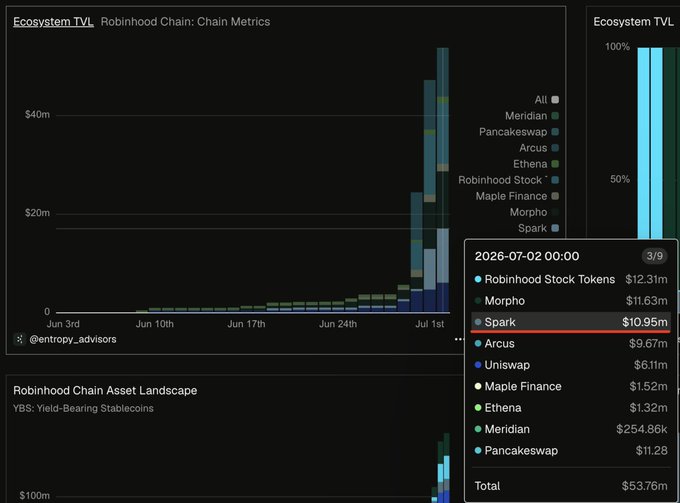Click the Jun 17th axis label
680x503 pixels.
coord(246,324)
